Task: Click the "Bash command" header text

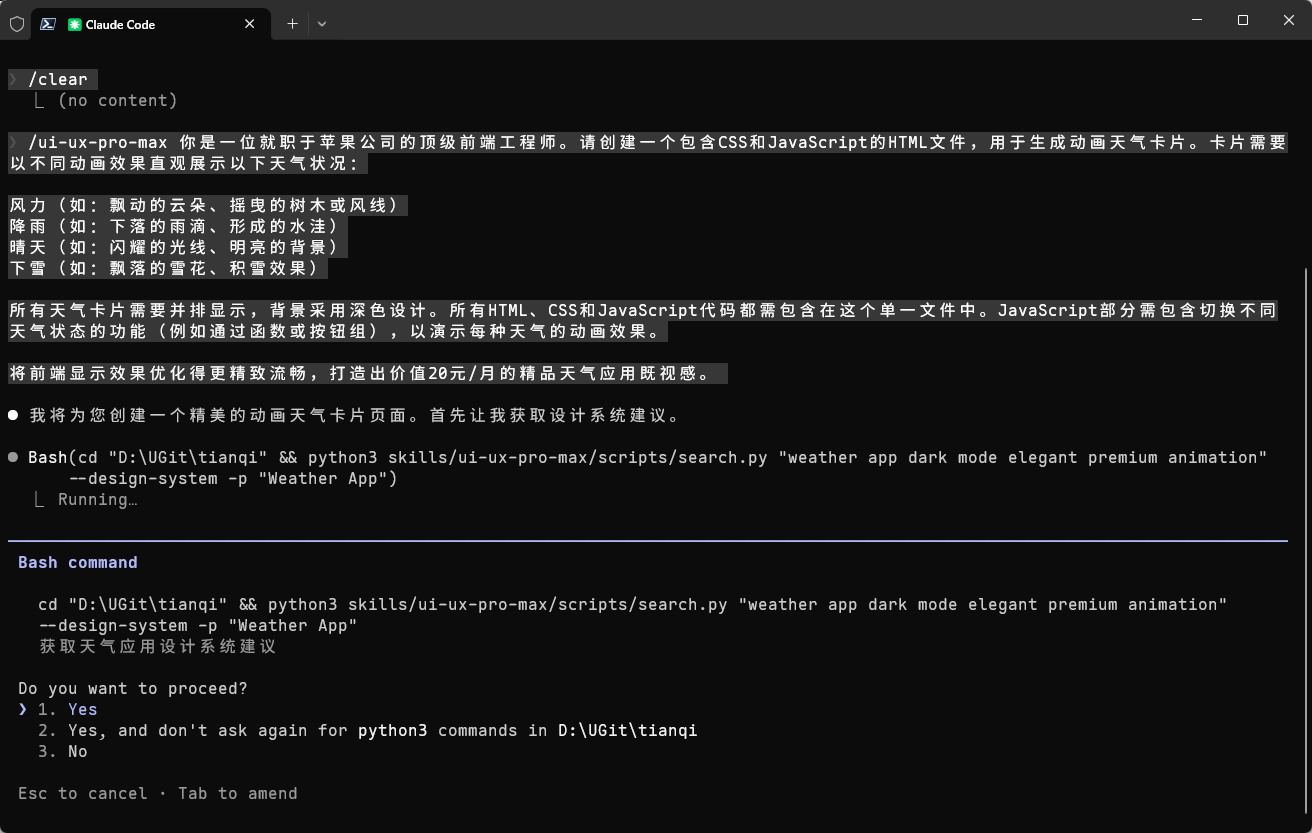Action: tap(77, 562)
